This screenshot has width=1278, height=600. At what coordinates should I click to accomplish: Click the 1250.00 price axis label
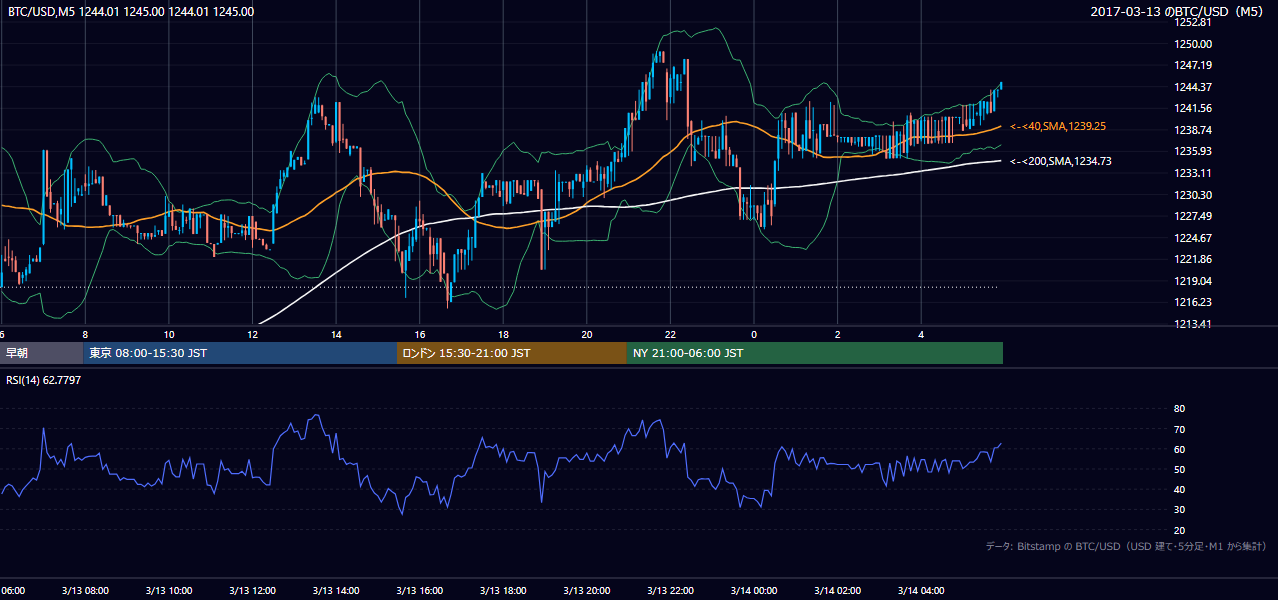click(x=1193, y=44)
